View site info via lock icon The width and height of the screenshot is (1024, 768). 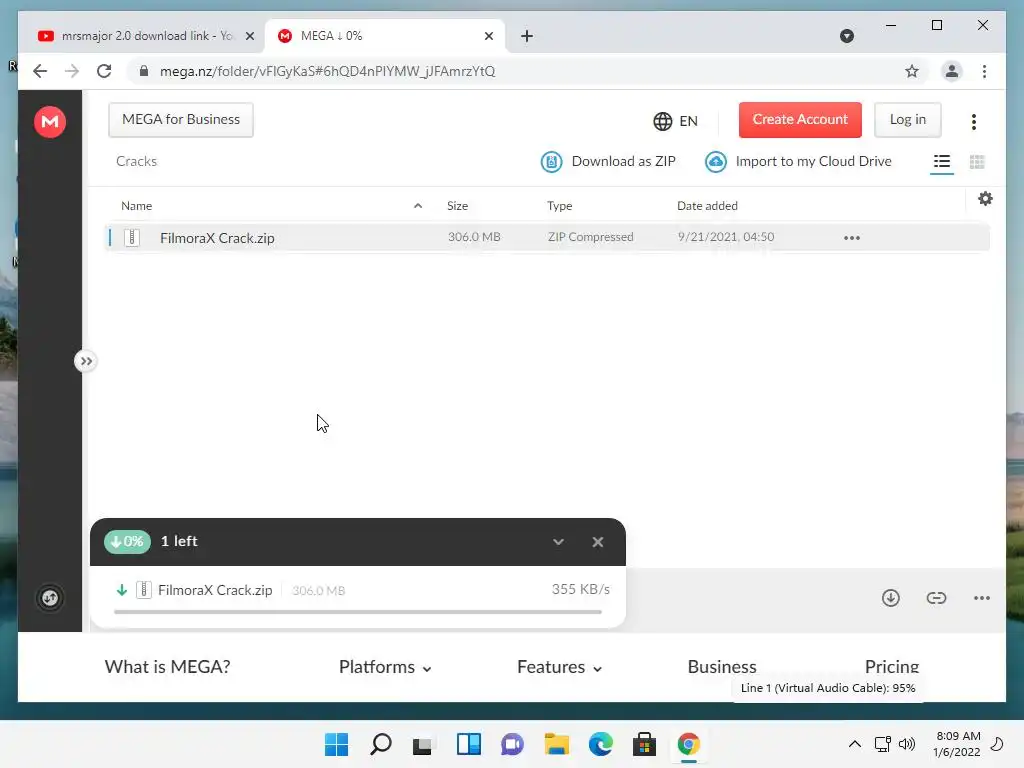(x=144, y=71)
